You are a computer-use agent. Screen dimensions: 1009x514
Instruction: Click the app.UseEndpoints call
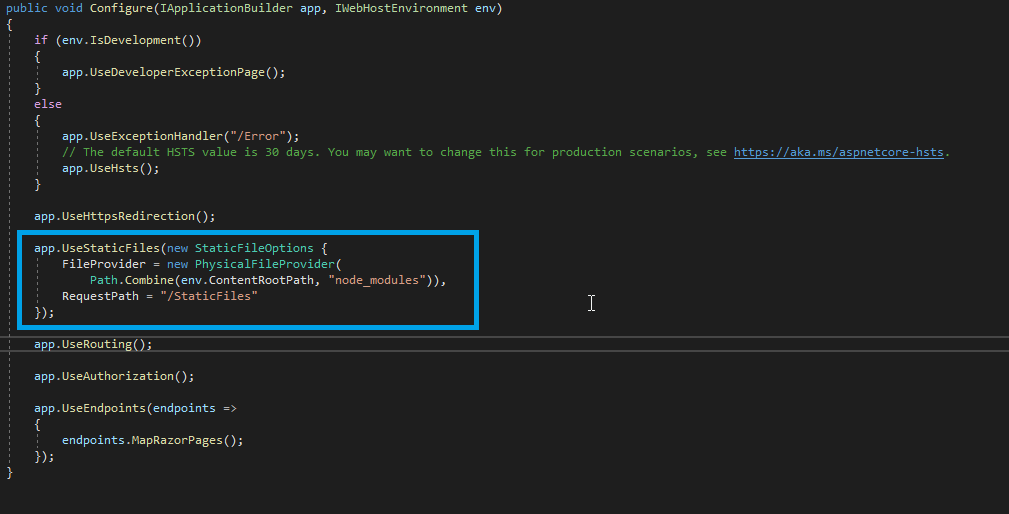pyautogui.click(x=90, y=408)
